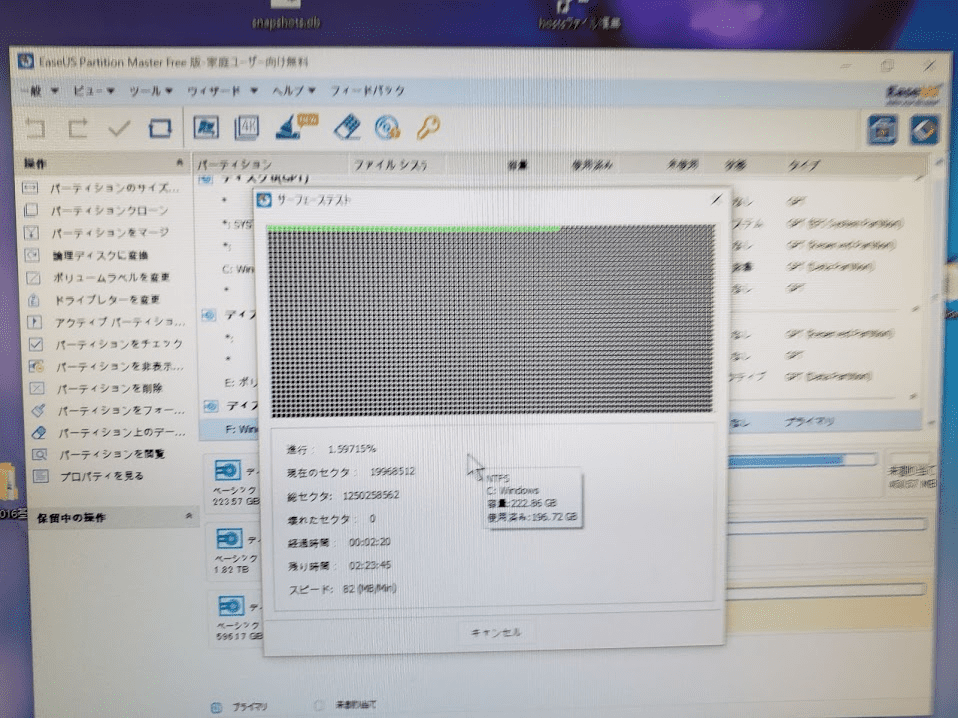Close the サーフェーステスト dialog
Image resolution: width=958 pixels, height=718 pixels.
[x=717, y=199]
